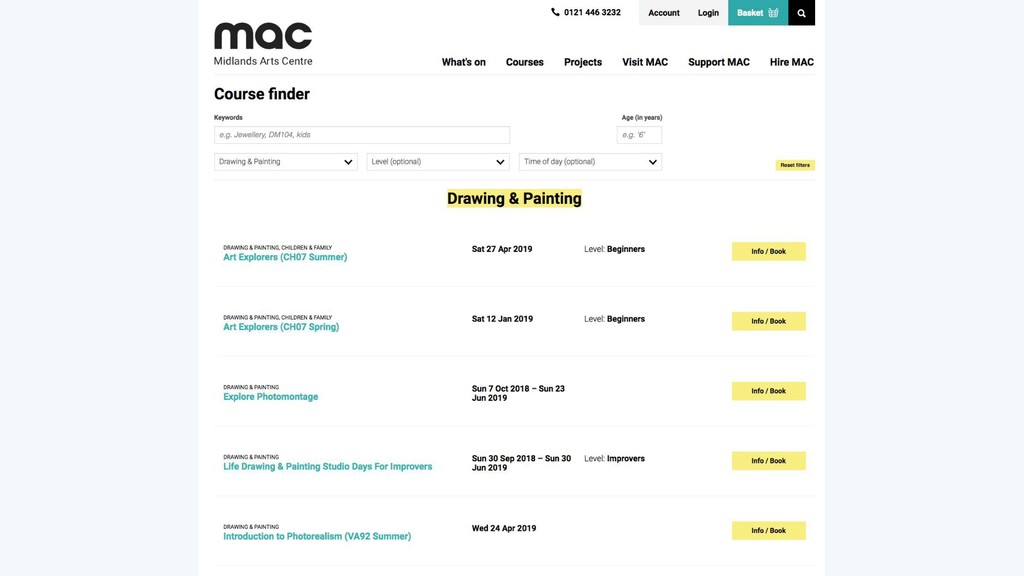This screenshot has width=1024, height=576.
Task: Click the Sat 12 Jan 2019 date
Action: 502,319
